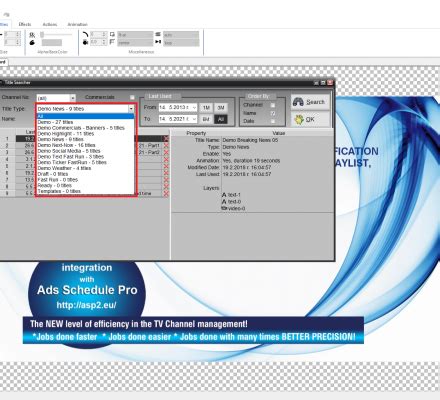Click the Value column header
Image resolution: width=440 pixels, height=400 pixels.
(x=278, y=133)
